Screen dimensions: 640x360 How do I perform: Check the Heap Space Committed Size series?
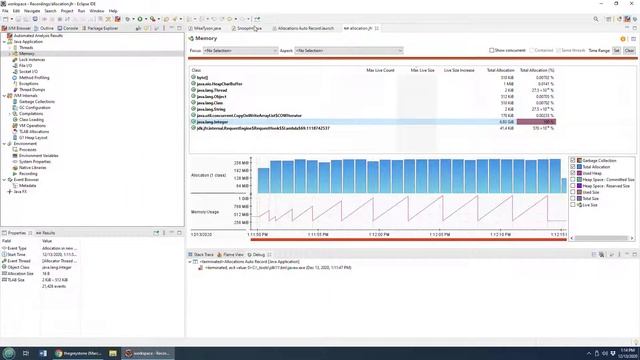tap(573, 180)
